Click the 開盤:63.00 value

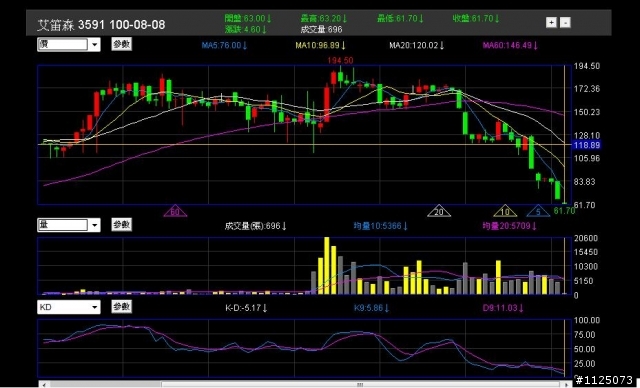coord(248,18)
